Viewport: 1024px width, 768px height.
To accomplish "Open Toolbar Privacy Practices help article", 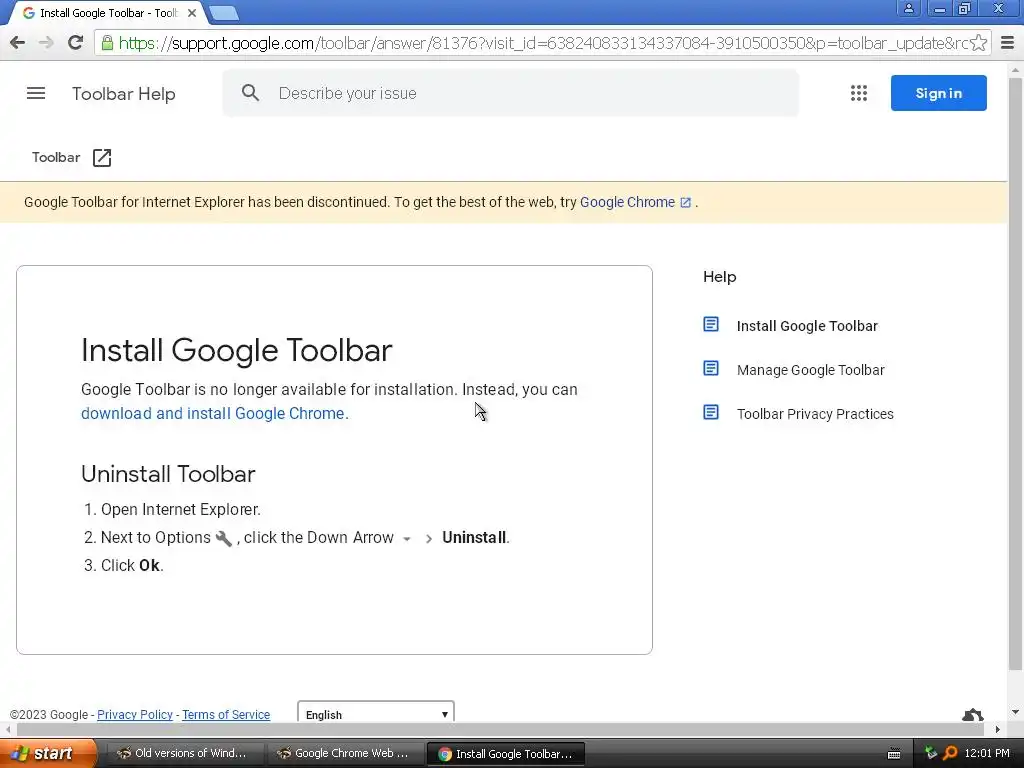I will point(815,414).
